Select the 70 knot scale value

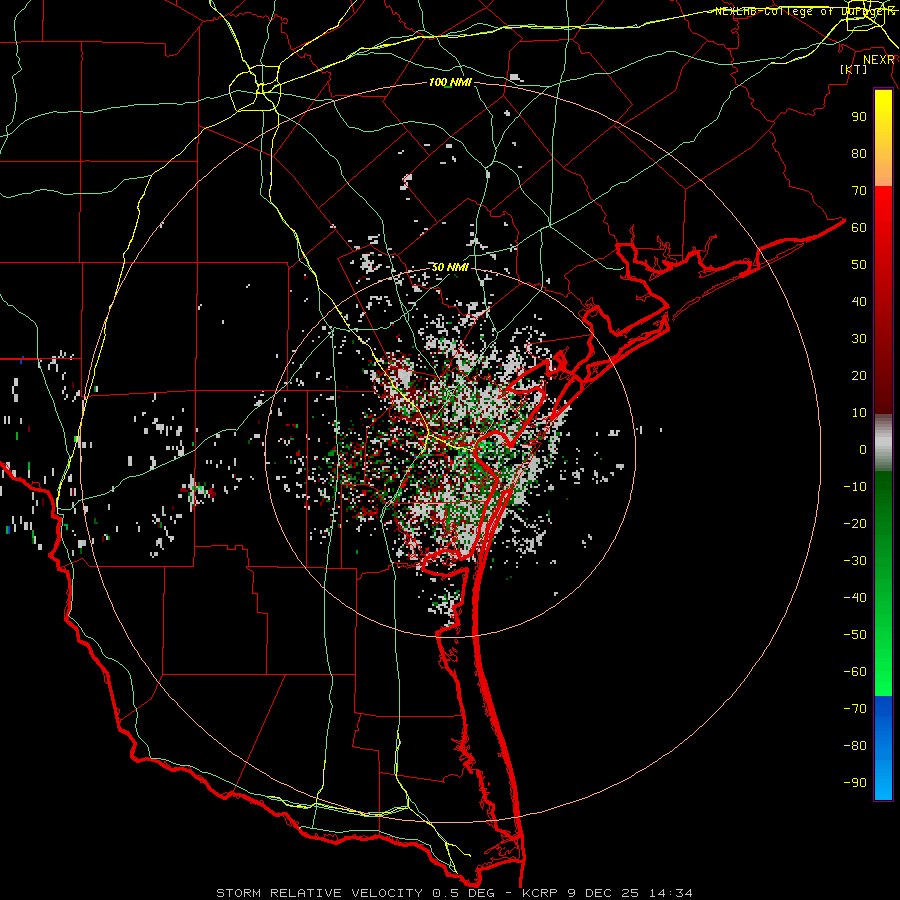(859, 191)
